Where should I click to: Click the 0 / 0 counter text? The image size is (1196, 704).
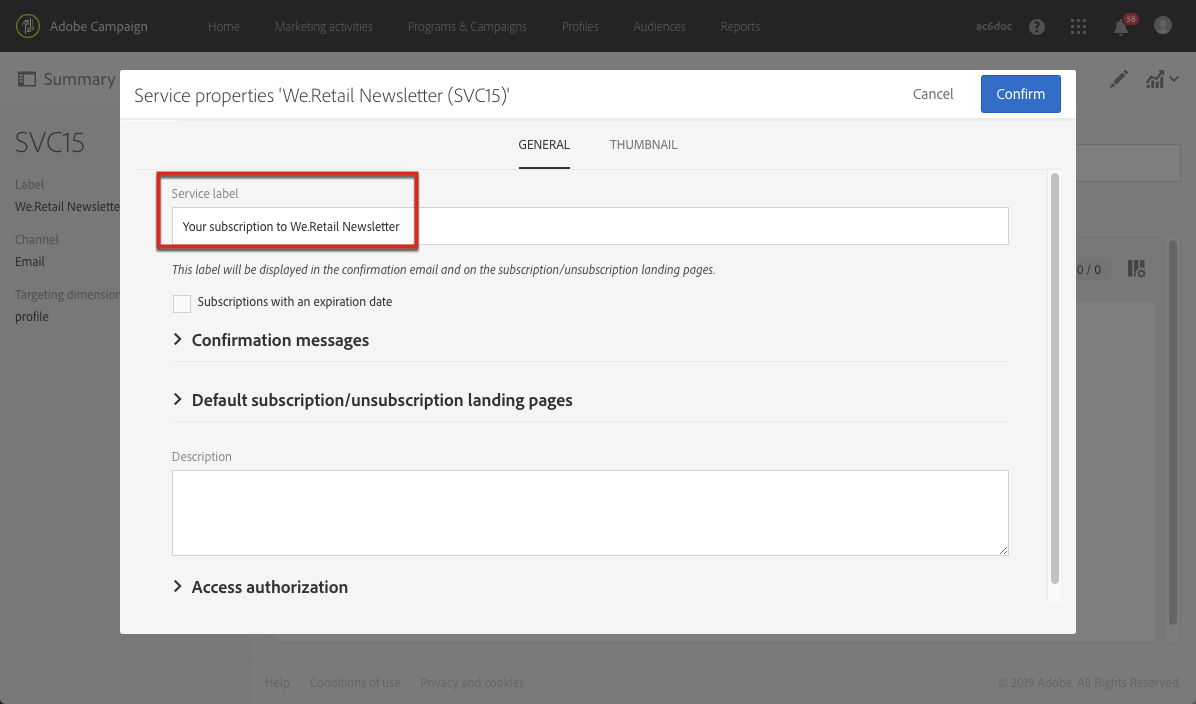click(1088, 269)
